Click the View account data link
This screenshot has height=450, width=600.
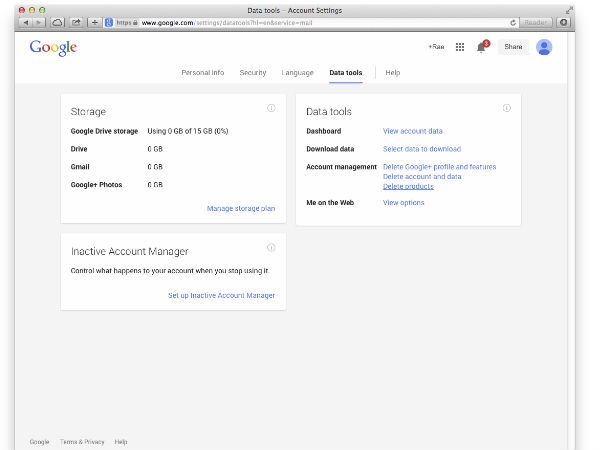pos(412,131)
